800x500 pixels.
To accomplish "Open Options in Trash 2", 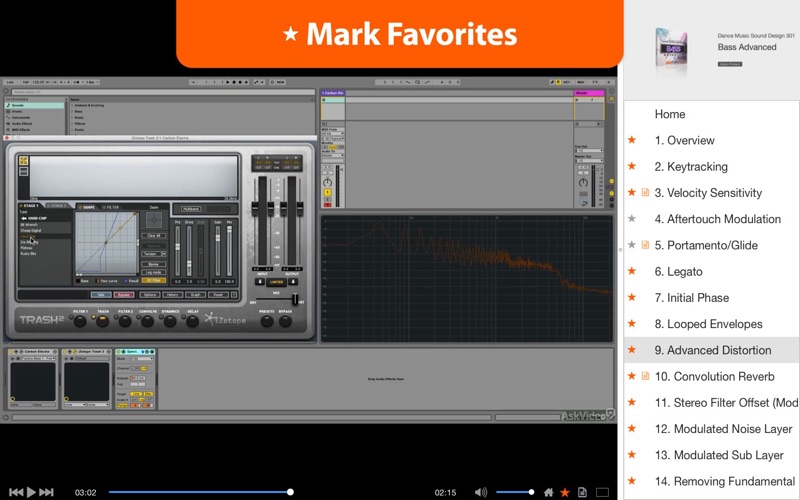I will (x=149, y=295).
